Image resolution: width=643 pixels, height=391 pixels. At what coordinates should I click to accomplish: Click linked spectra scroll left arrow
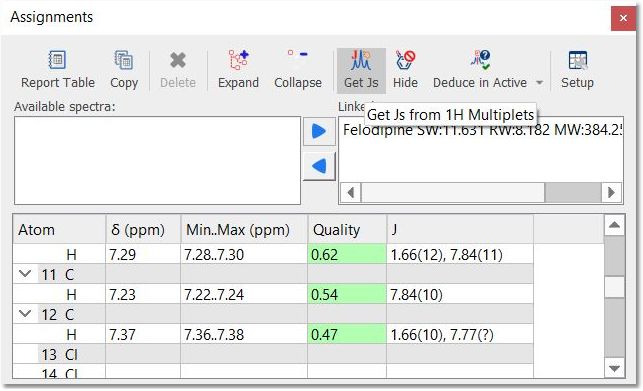(x=351, y=192)
